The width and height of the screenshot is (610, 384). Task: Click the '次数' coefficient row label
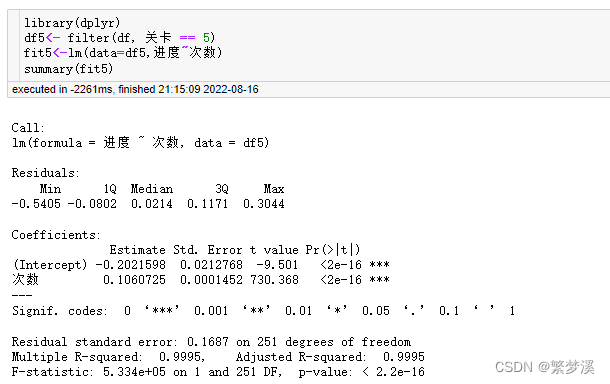pyautogui.click(x=25, y=279)
